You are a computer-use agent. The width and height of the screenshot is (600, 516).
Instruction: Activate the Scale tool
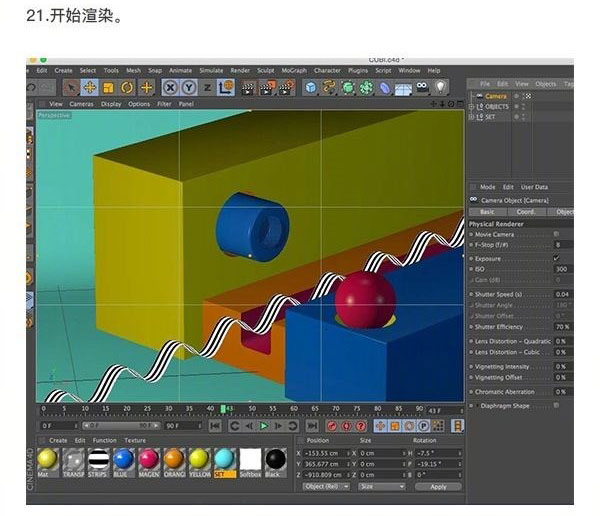pos(108,88)
